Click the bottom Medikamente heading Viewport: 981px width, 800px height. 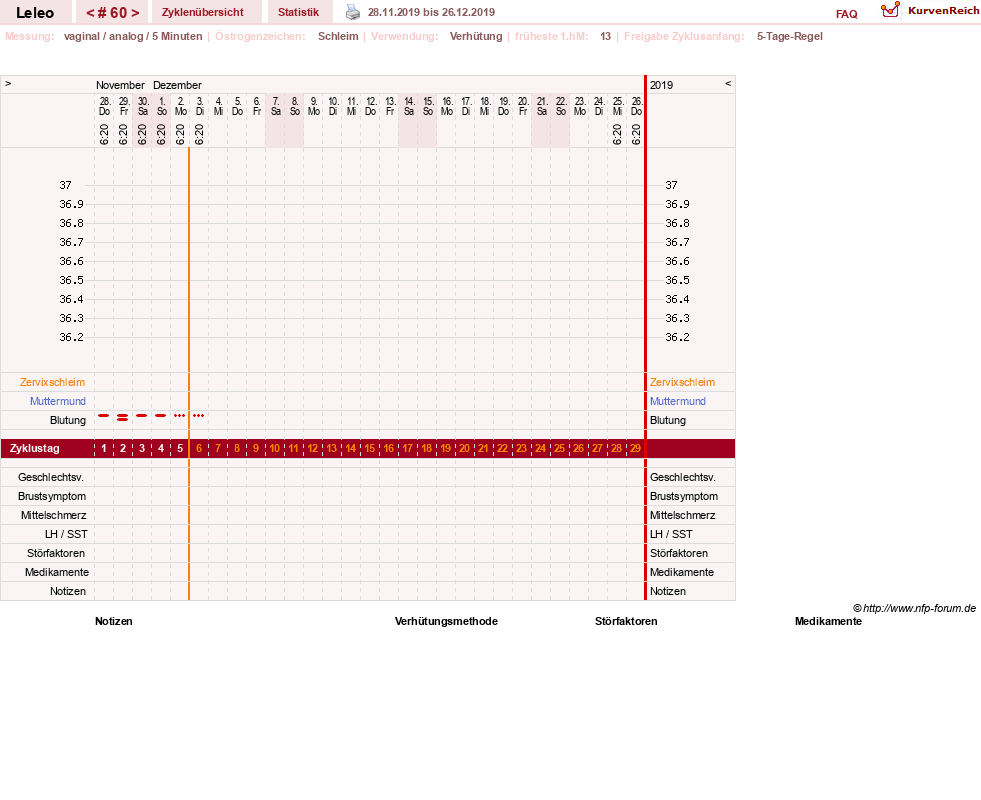coord(828,621)
